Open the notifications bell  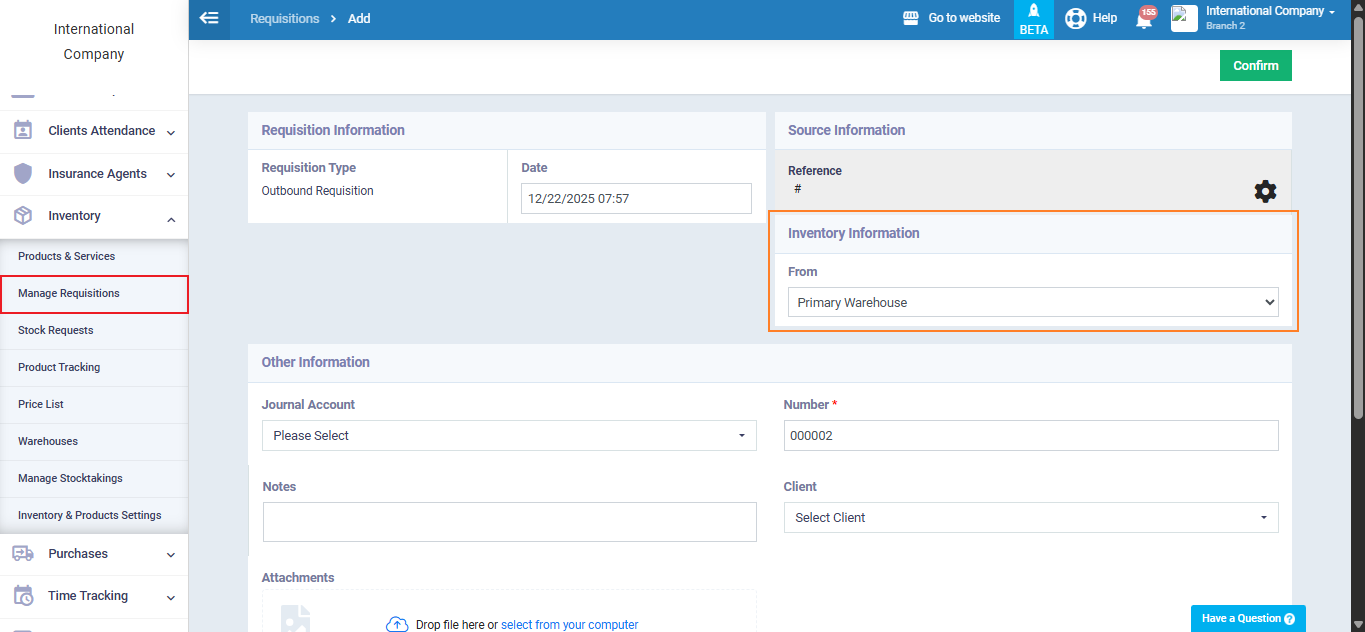tap(1144, 19)
